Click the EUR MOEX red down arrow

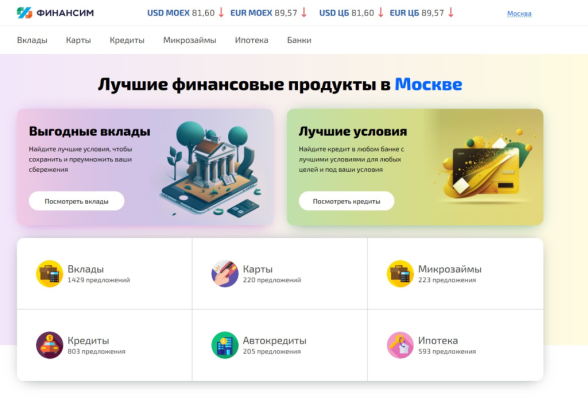304,12
